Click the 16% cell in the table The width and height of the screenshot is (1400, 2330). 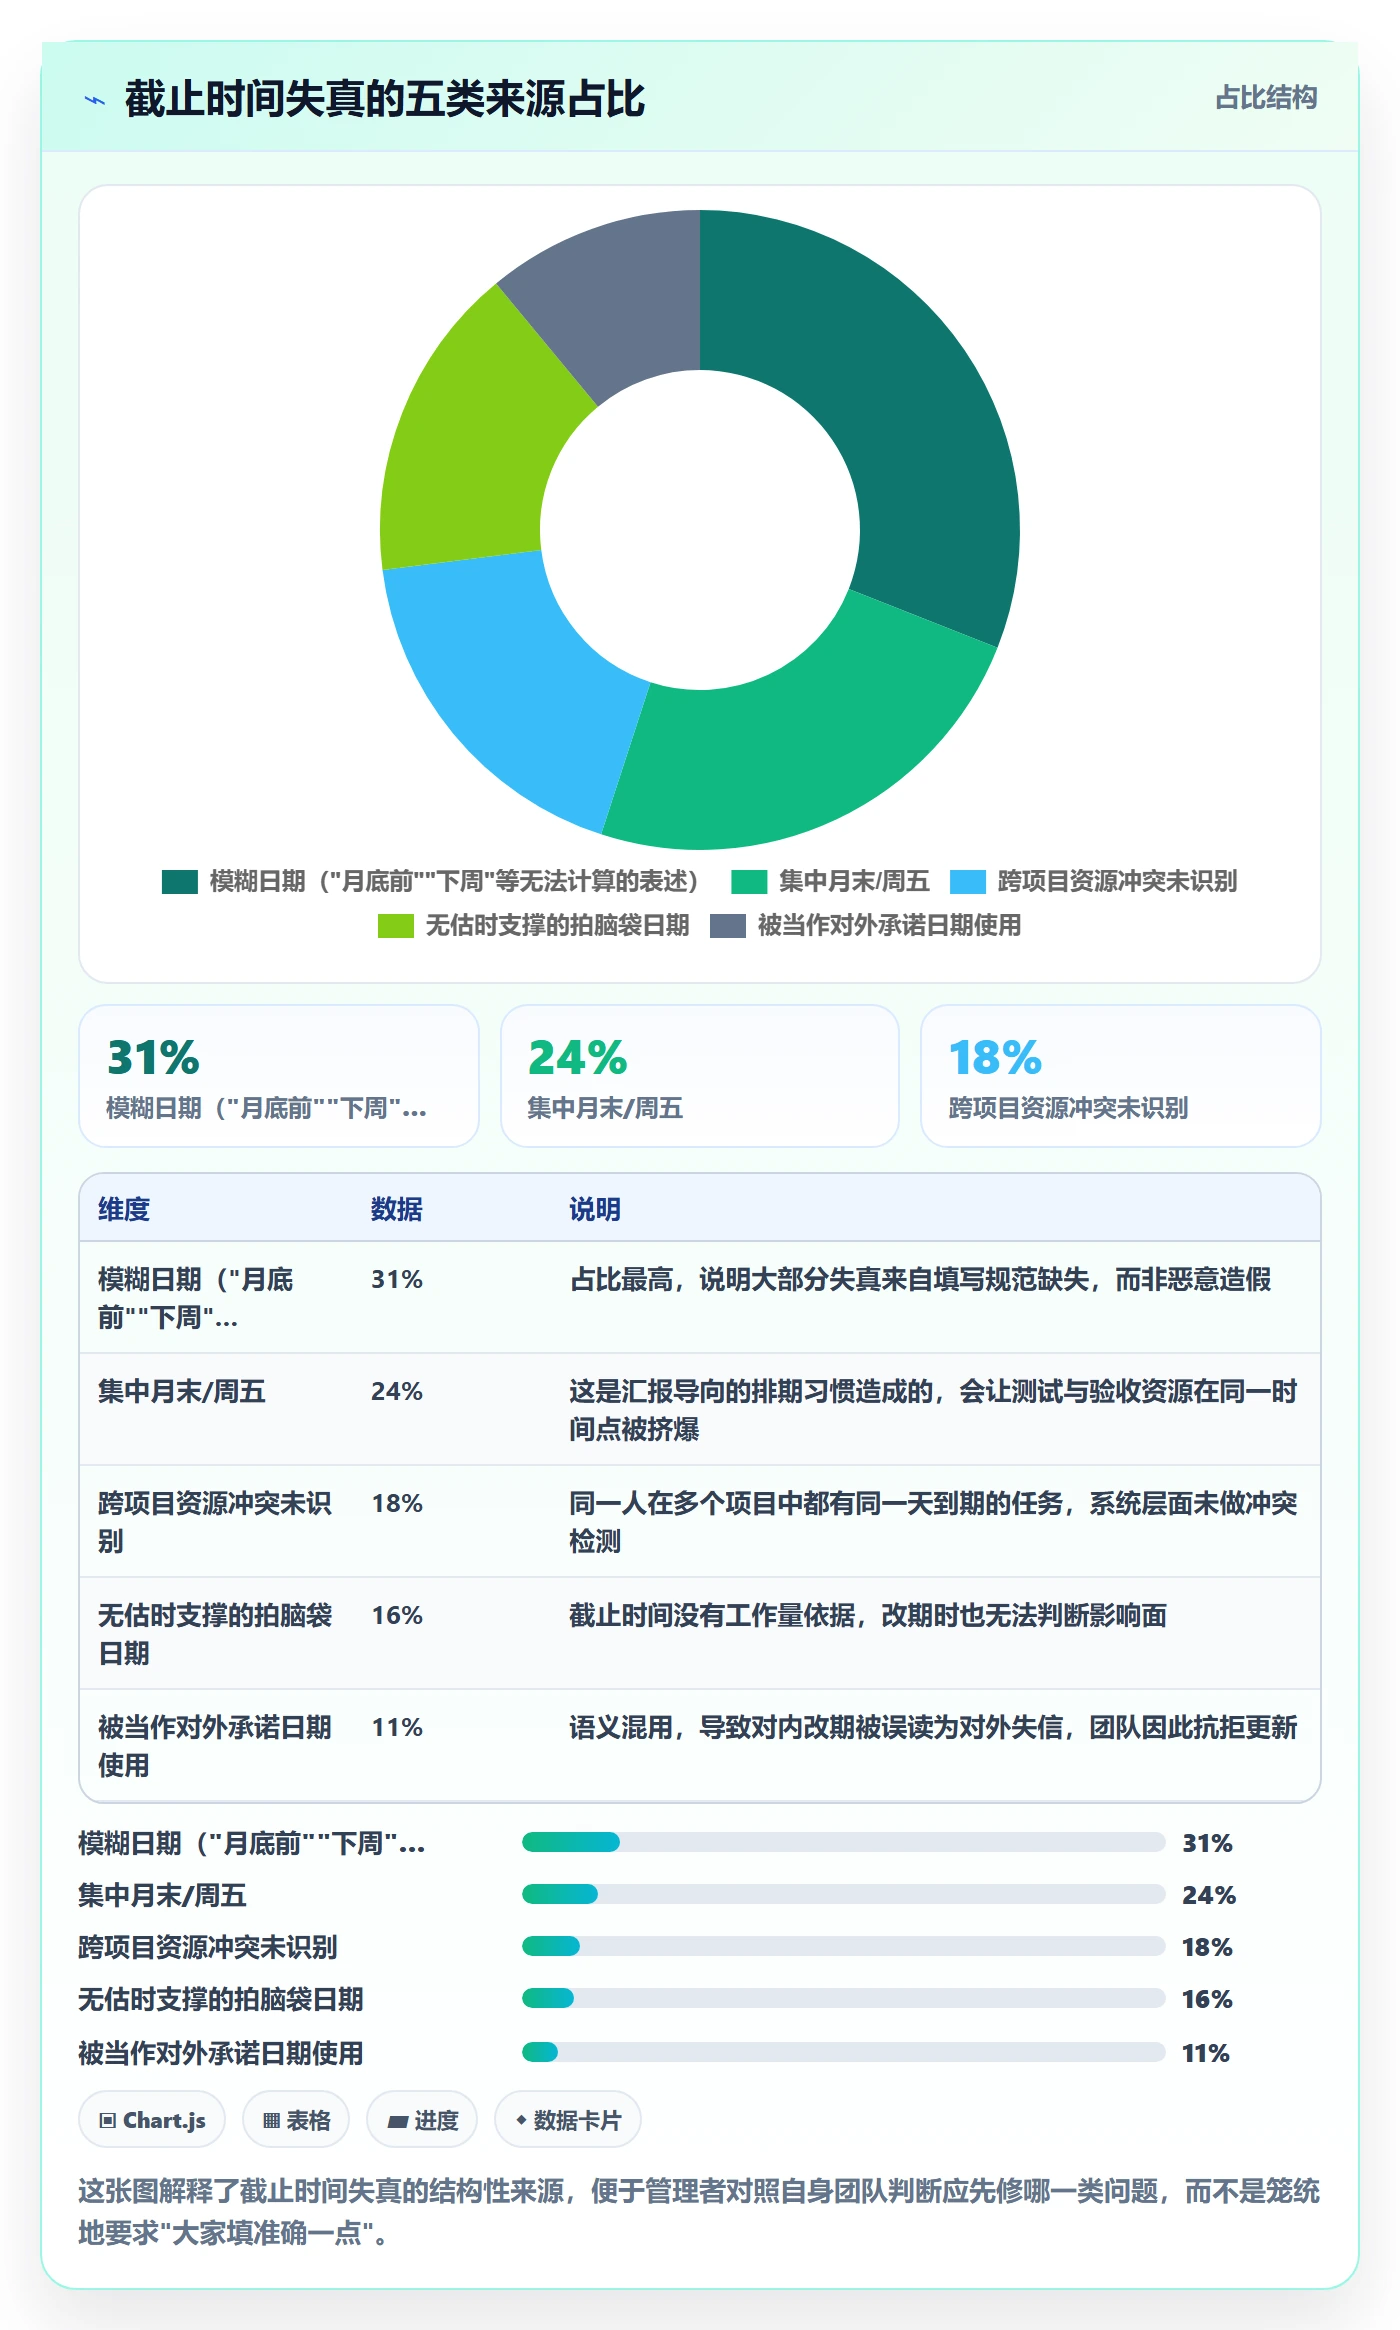click(397, 1615)
